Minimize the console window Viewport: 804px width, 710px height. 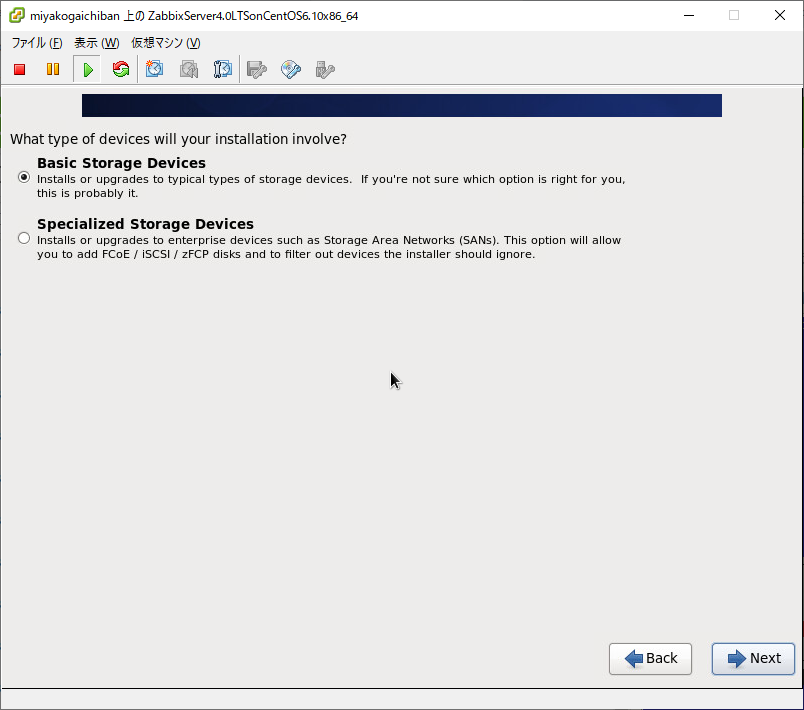coord(689,15)
